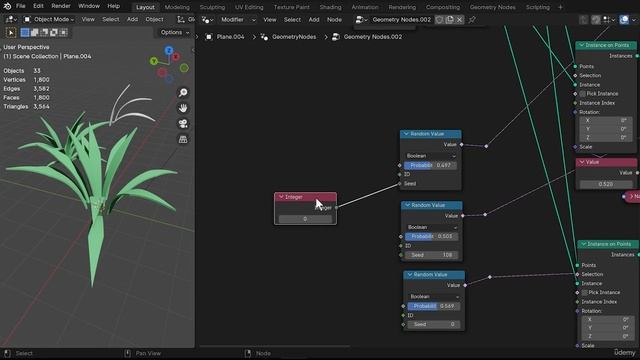This screenshot has width=640, height=360.
Task: Switch perspective/orthographic grid icon
Action: pyautogui.click(x=183, y=139)
